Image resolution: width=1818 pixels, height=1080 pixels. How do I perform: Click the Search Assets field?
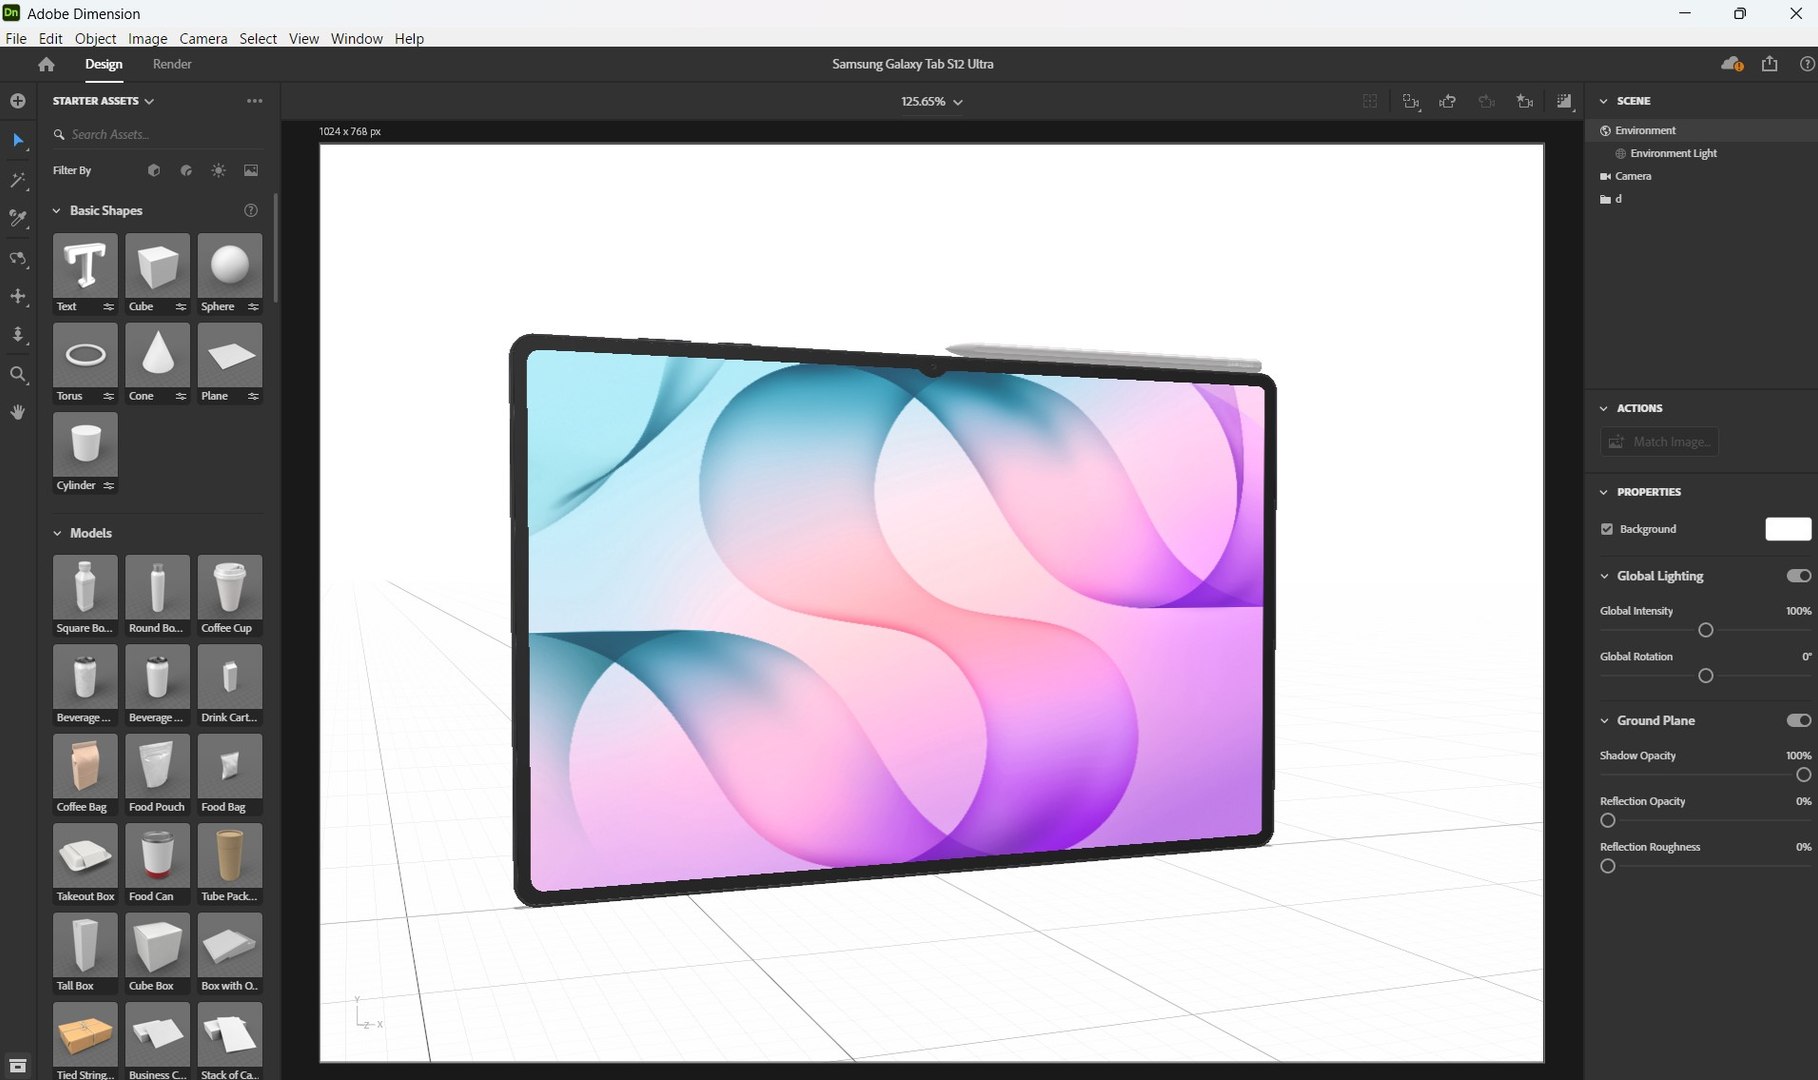pyautogui.click(x=158, y=135)
